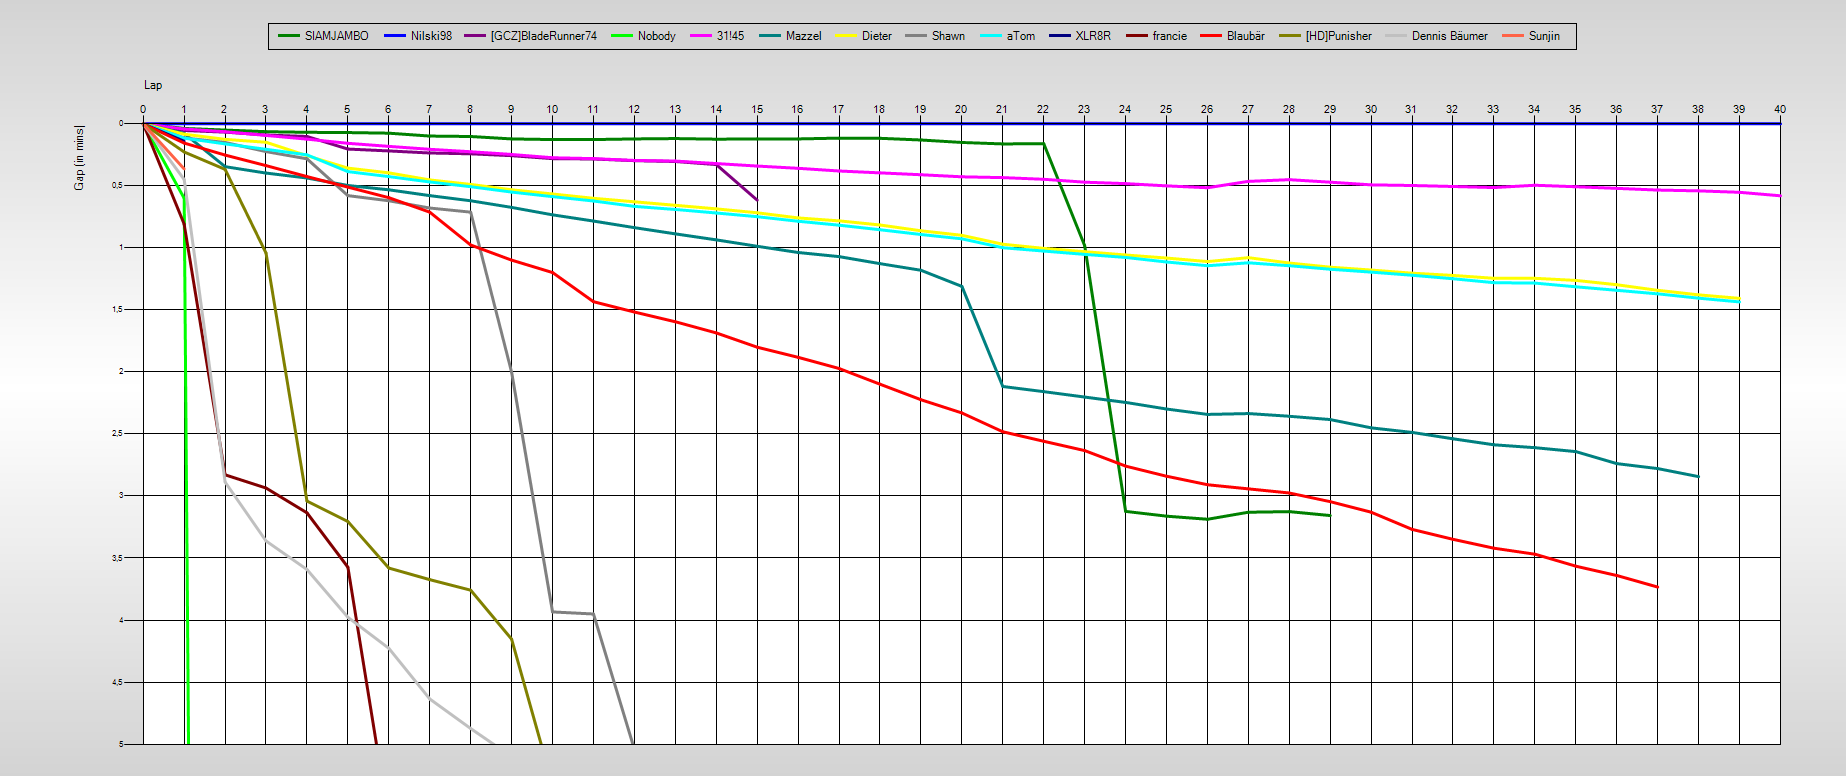1846x776 pixels.
Task: Click the Lap axis title
Action: [153, 85]
